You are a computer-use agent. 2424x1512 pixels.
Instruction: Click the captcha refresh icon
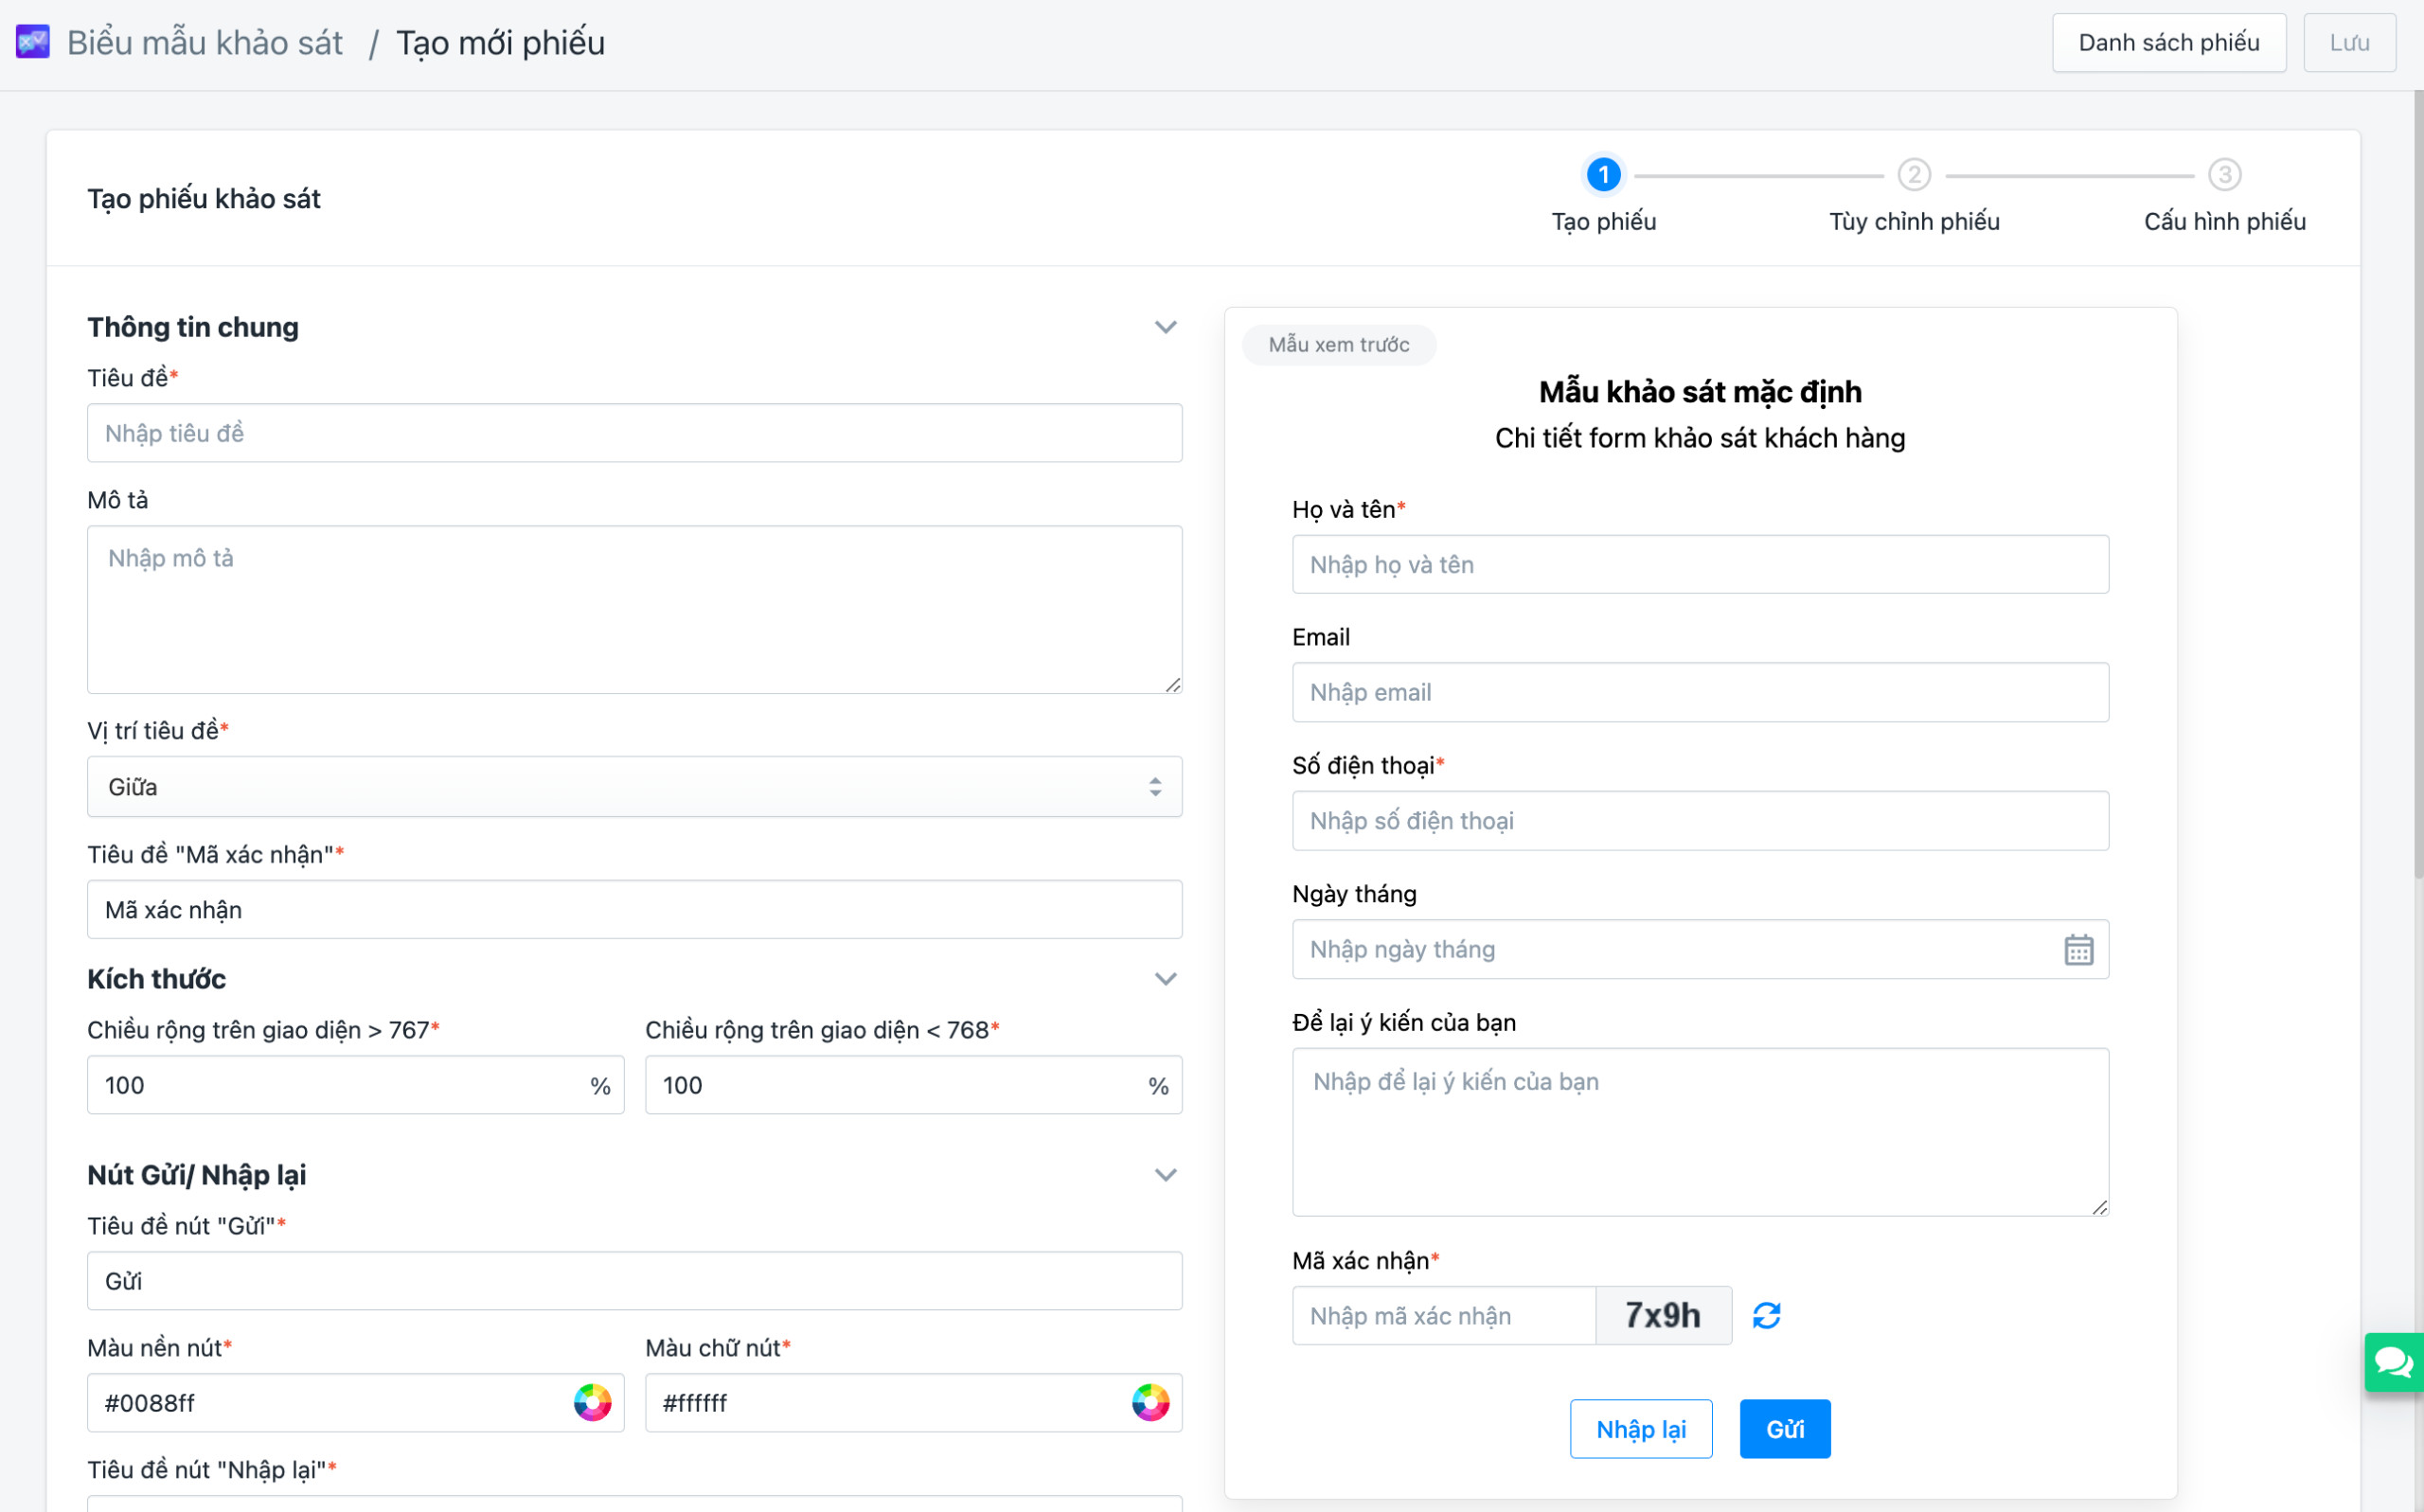click(x=1766, y=1315)
